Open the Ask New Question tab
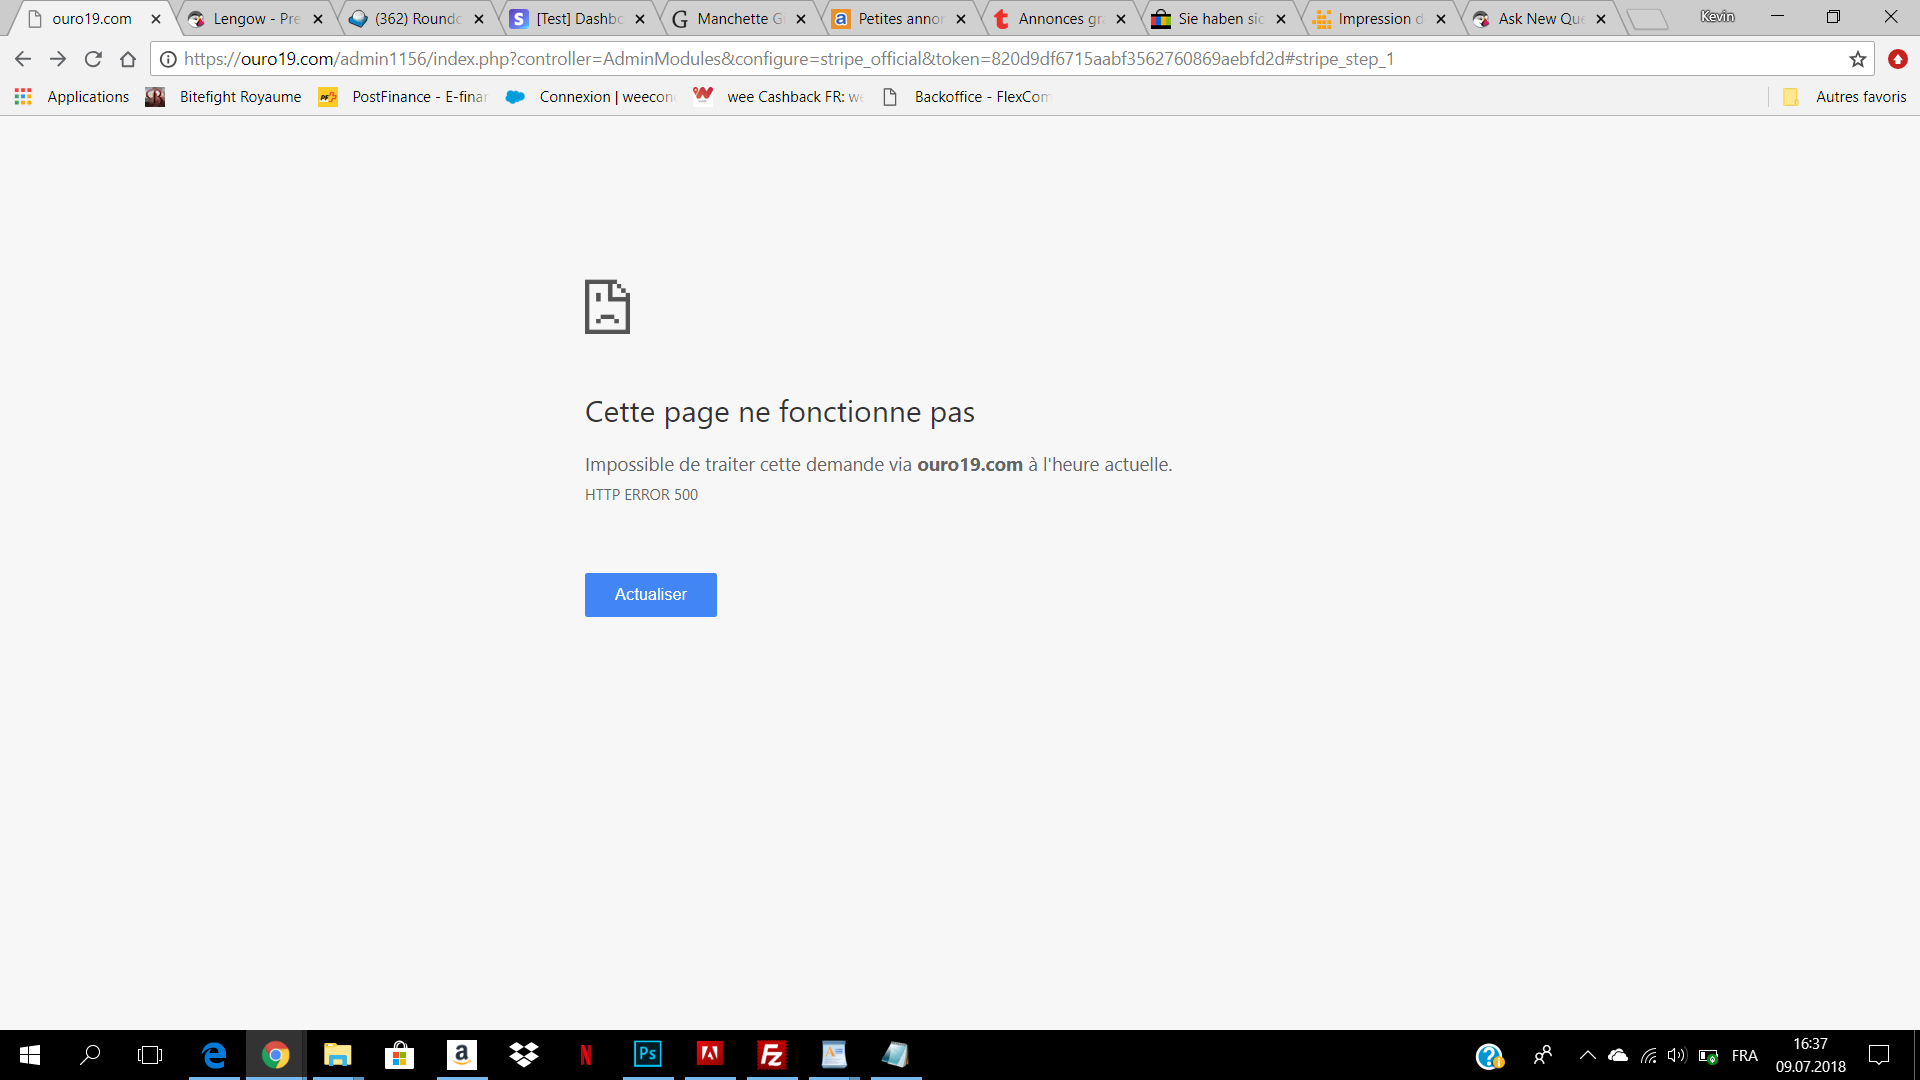 click(1540, 18)
